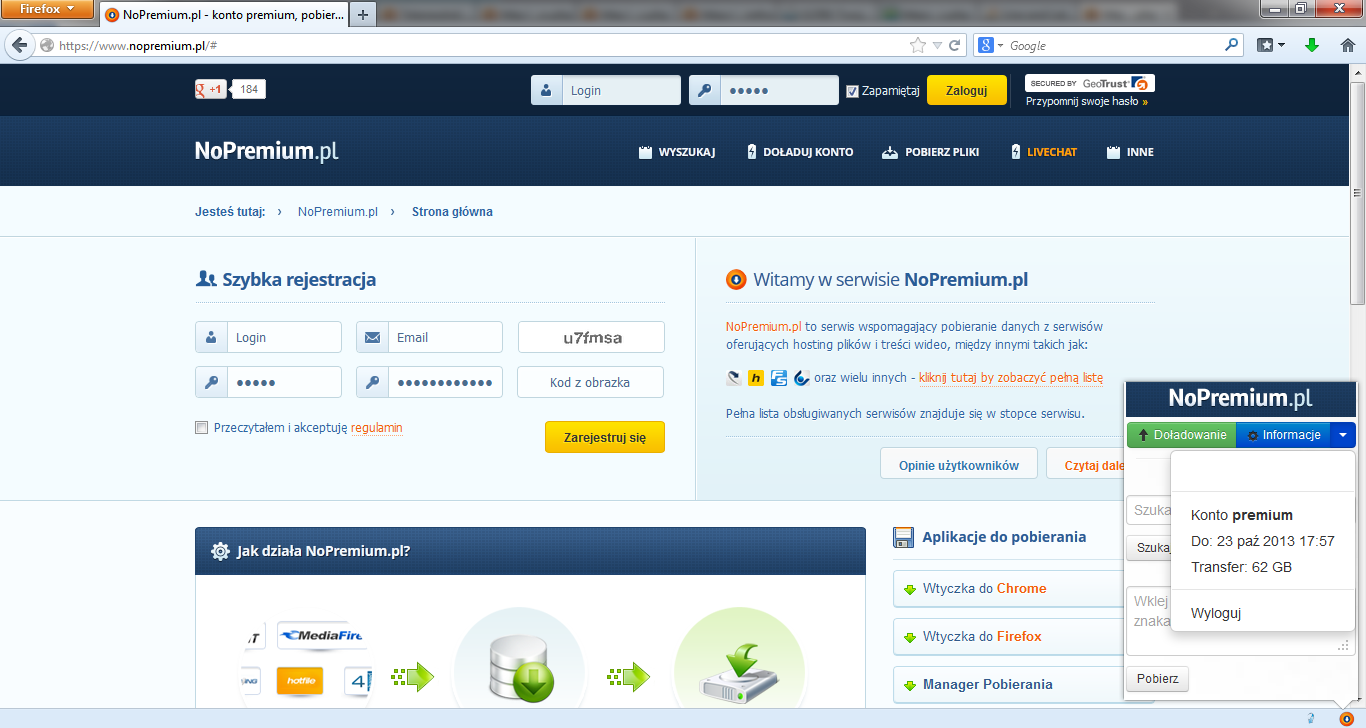Click the Google +1 button
The height and width of the screenshot is (728, 1366).
211,89
